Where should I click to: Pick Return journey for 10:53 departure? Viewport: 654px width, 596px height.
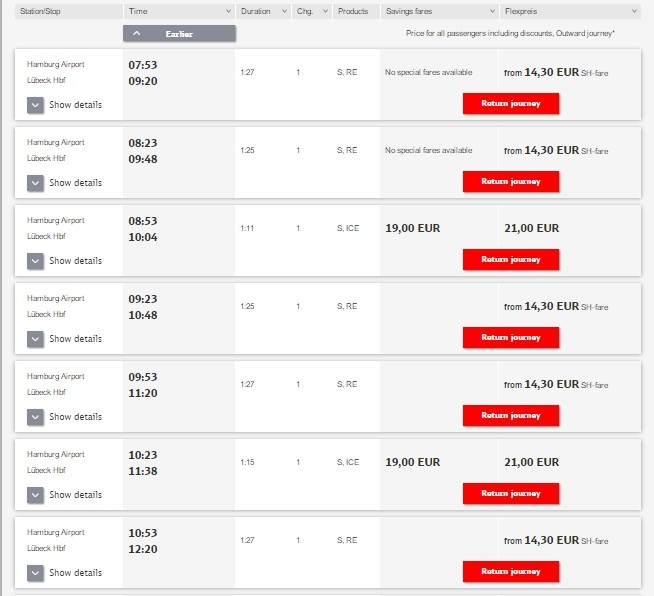click(x=510, y=572)
